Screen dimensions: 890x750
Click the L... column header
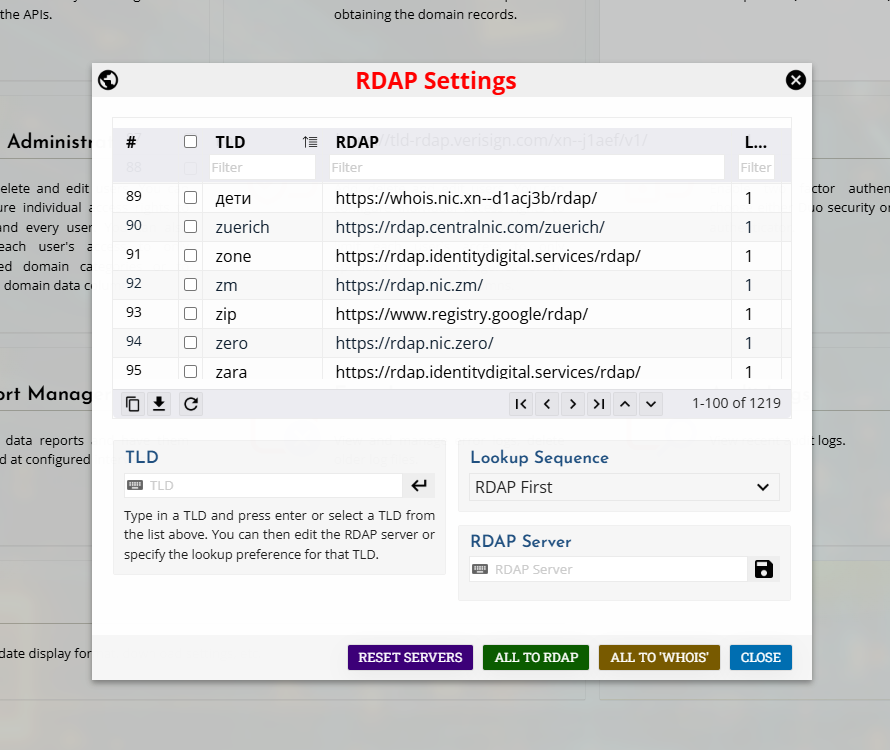tap(755, 142)
